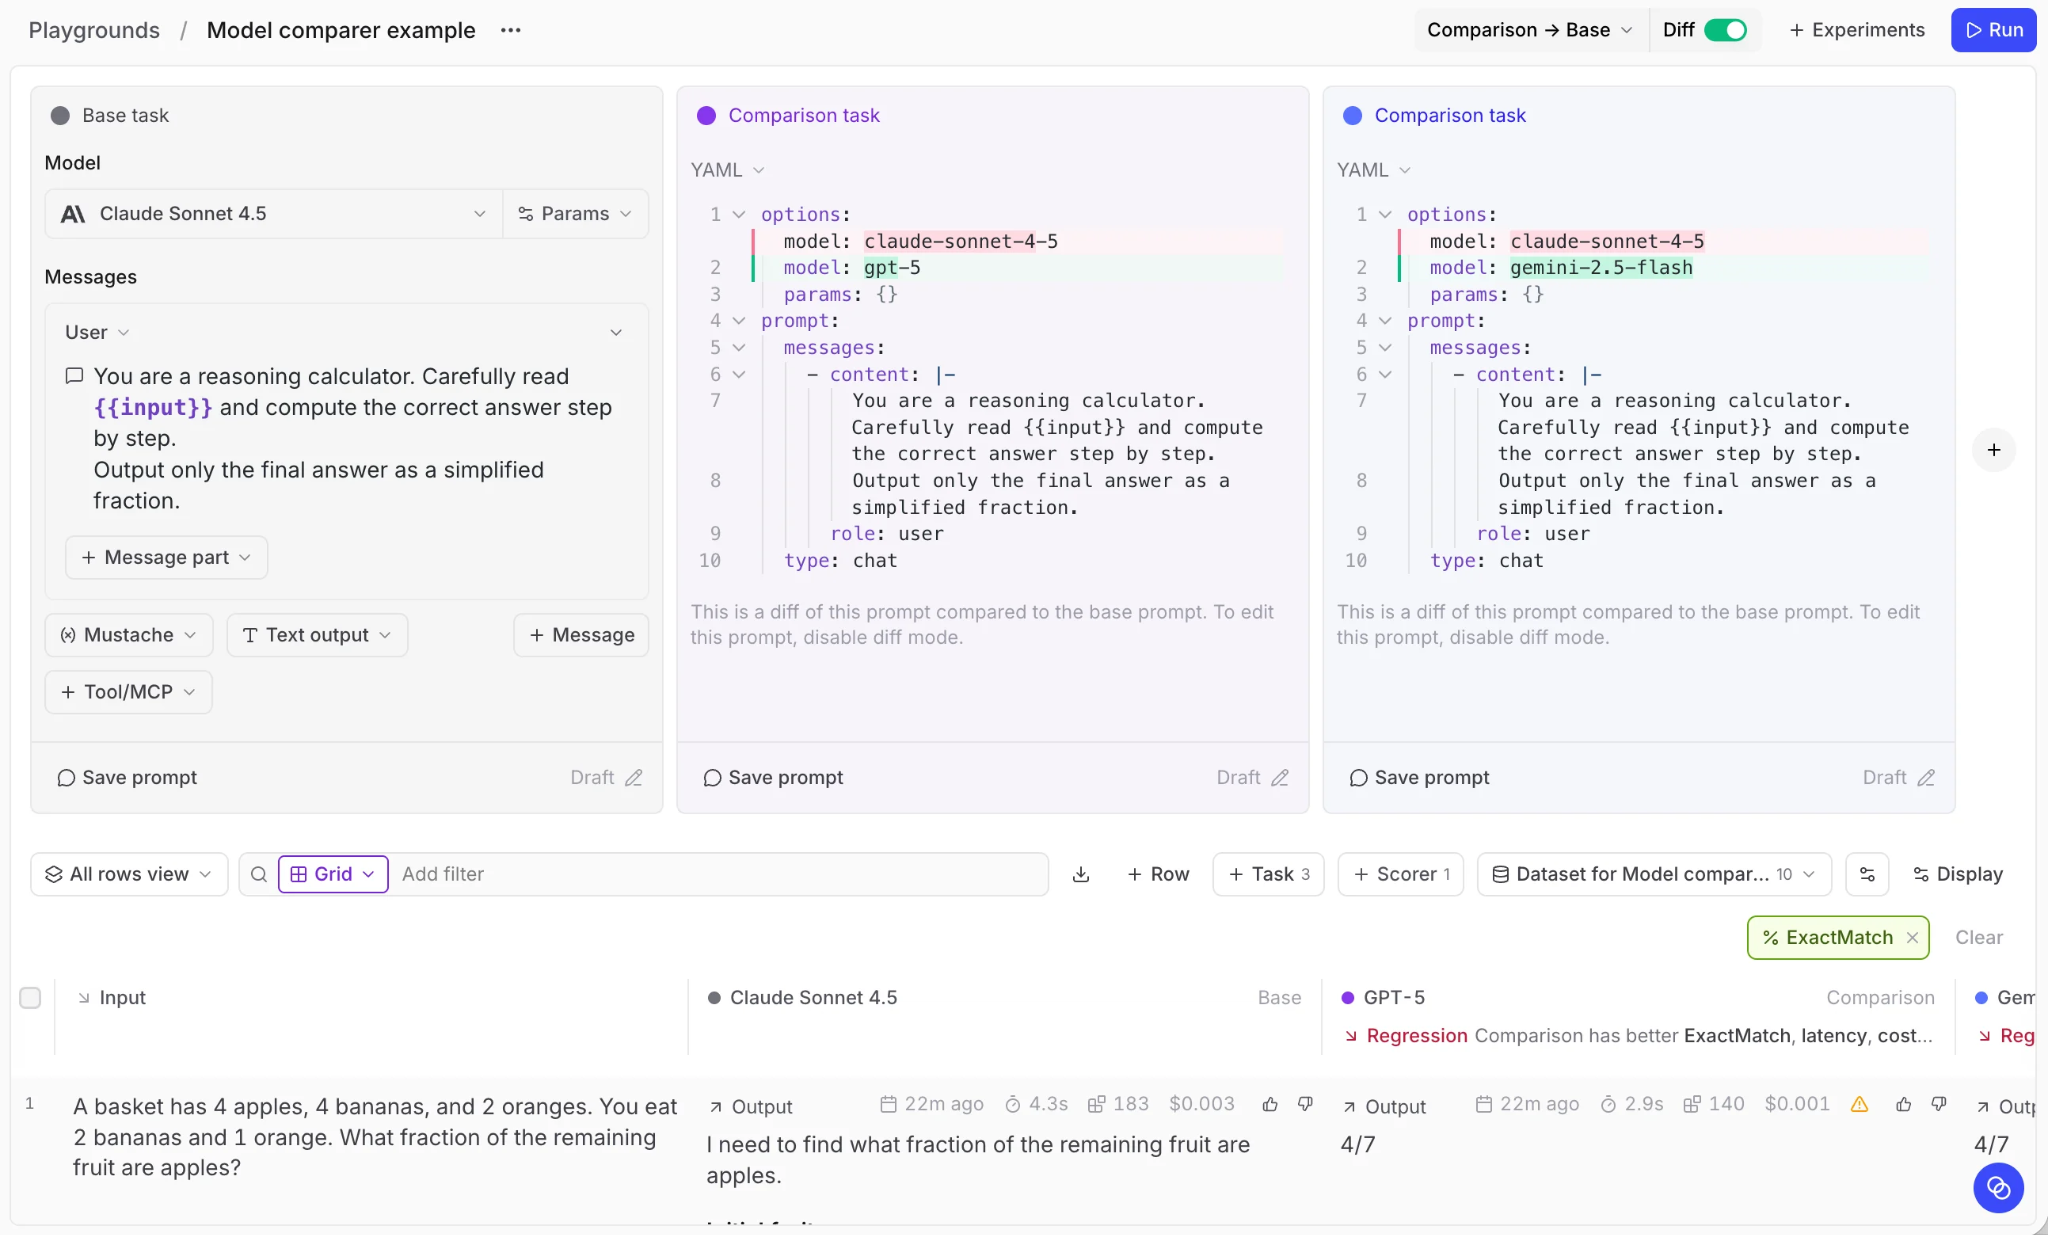
Task: Save prompt in Base task panel
Action: pyautogui.click(x=127, y=778)
